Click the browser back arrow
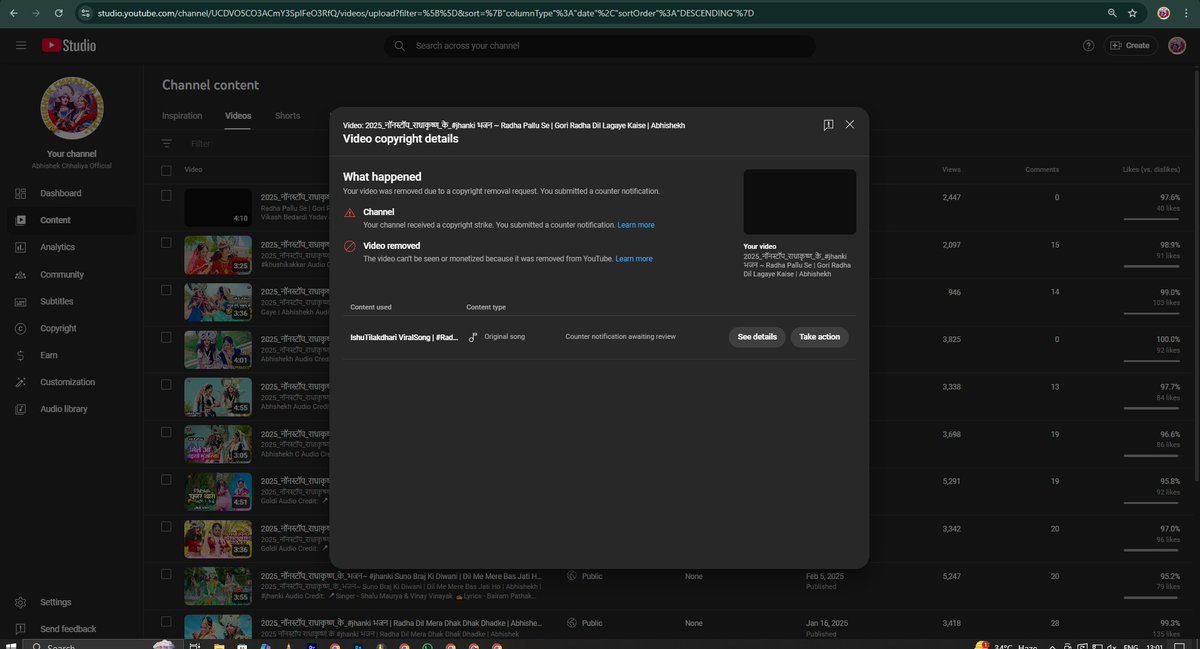Viewport: 1200px width, 649px height. pyautogui.click(x=14, y=13)
